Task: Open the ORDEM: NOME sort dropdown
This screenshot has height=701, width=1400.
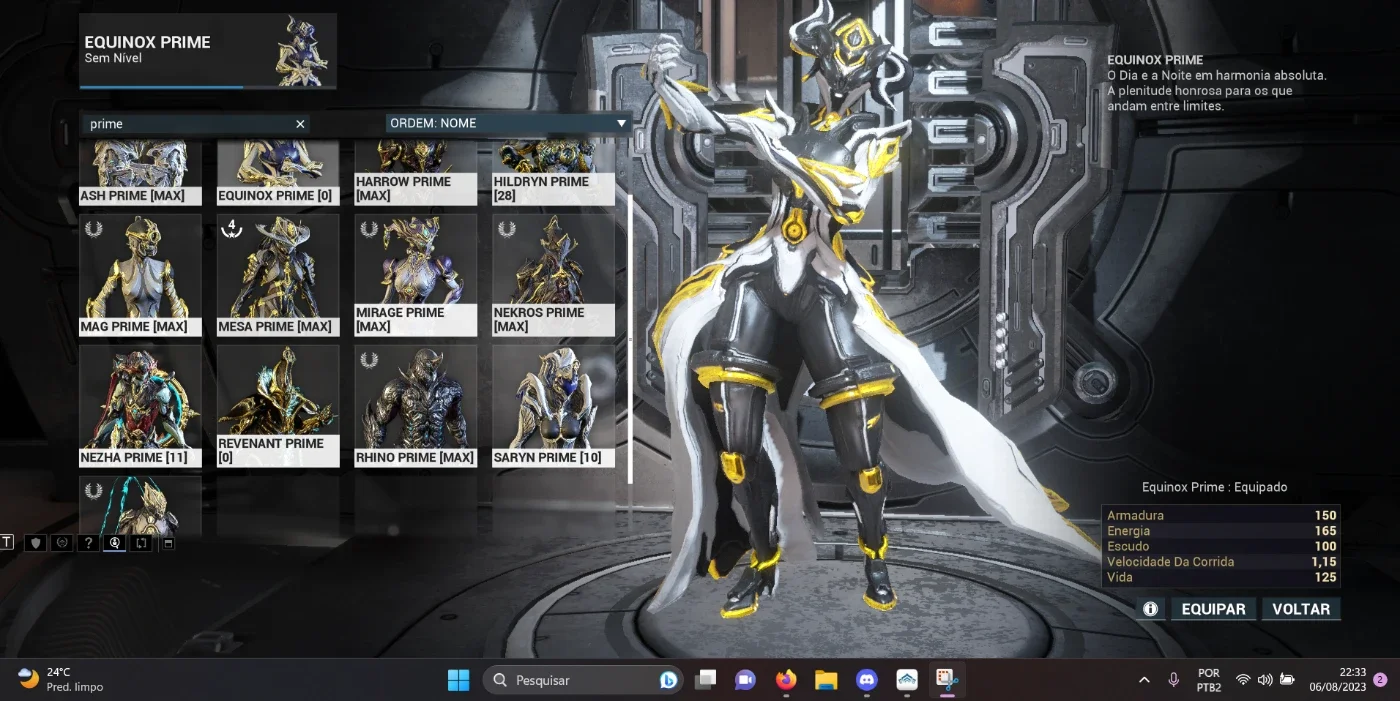Action: coord(508,123)
